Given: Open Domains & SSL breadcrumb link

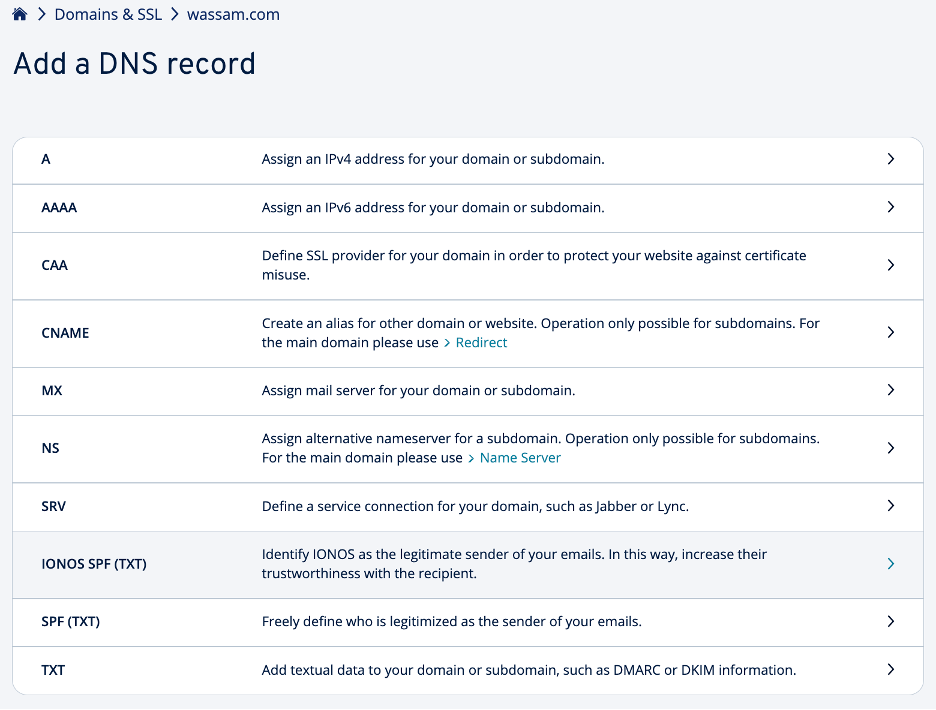Looking at the screenshot, I should [x=108, y=15].
